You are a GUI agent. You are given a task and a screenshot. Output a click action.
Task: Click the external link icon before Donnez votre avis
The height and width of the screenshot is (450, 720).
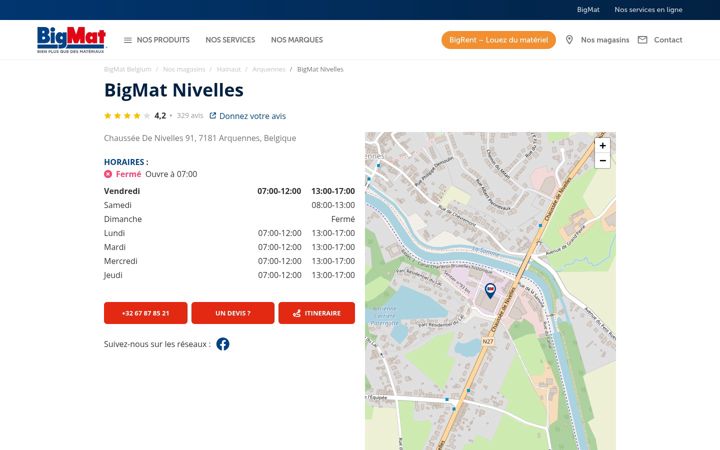click(x=213, y=116)
